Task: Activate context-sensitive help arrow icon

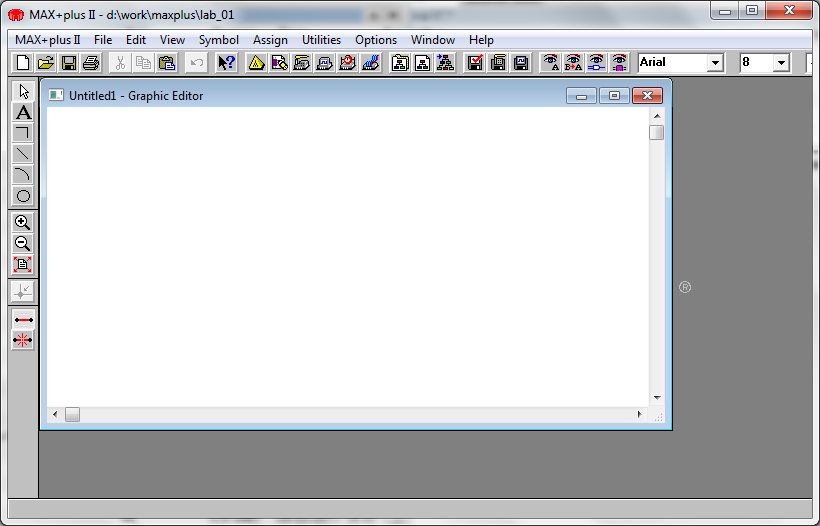Action: coord(226,63)
